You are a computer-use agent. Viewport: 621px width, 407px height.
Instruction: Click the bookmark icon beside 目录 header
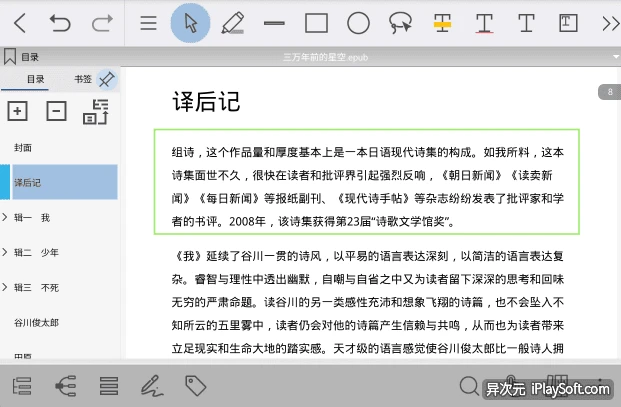pos(10,56)
